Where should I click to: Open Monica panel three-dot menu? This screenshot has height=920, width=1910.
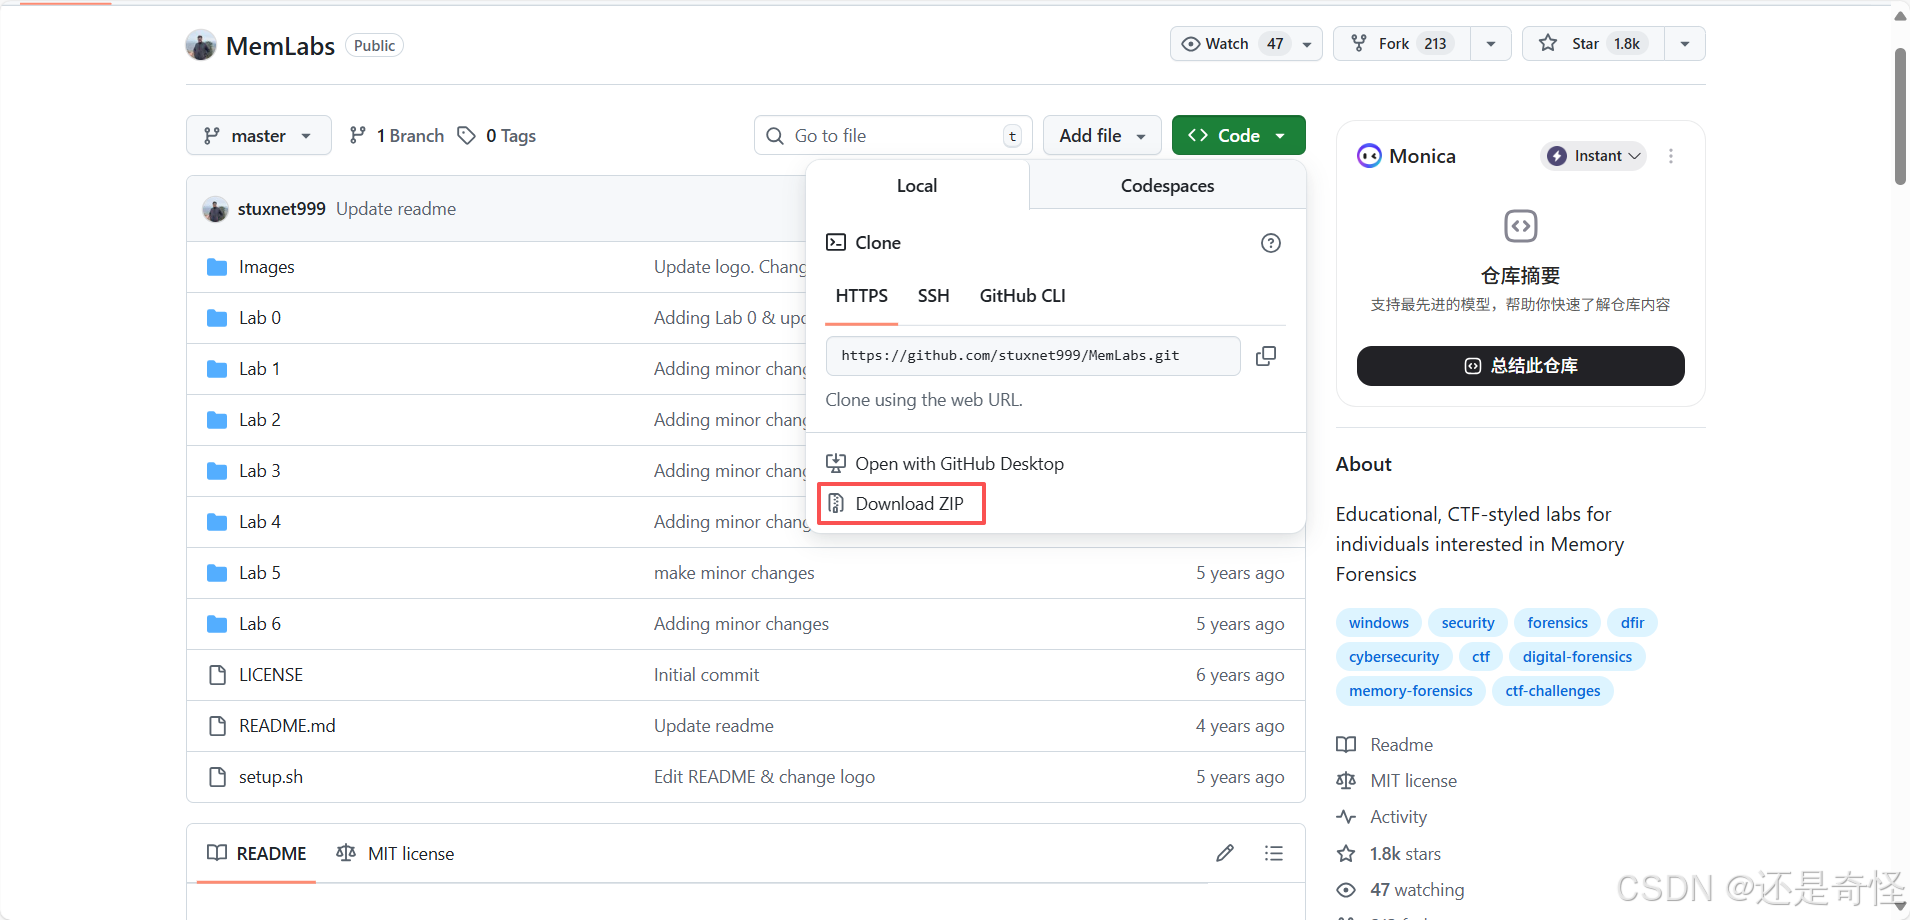point(1671,156)
